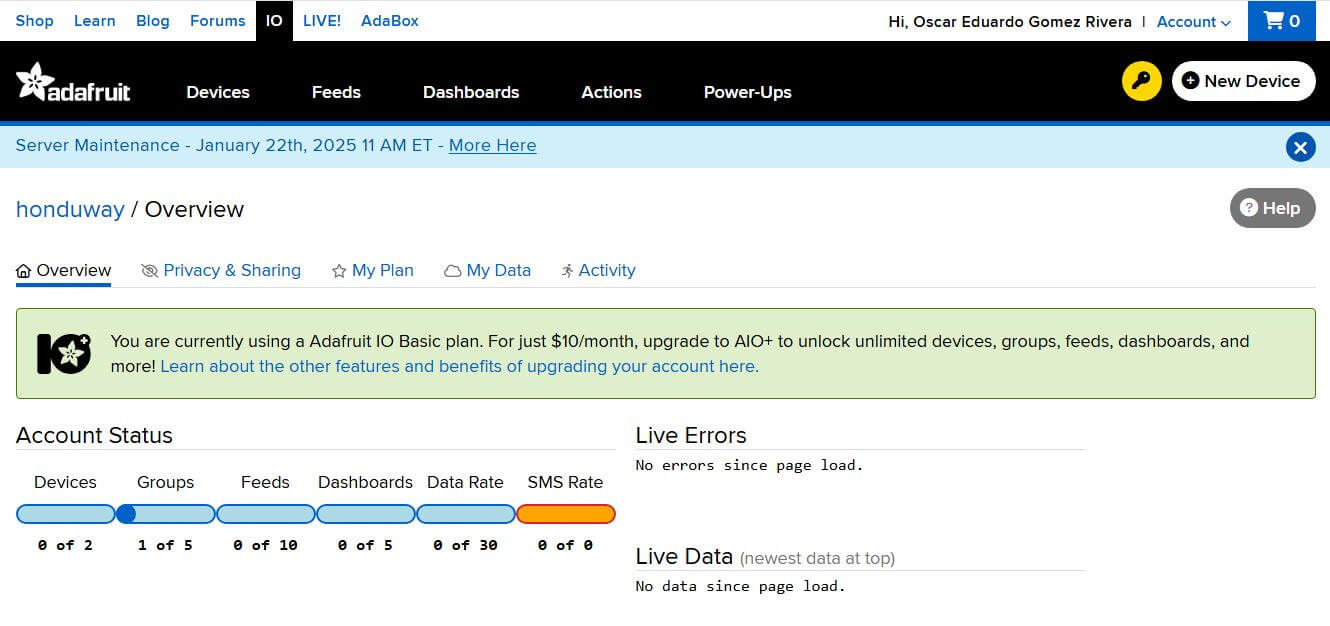Open the Blog link
This screenshot has height=626, width=1330.
tap(153, 21)
